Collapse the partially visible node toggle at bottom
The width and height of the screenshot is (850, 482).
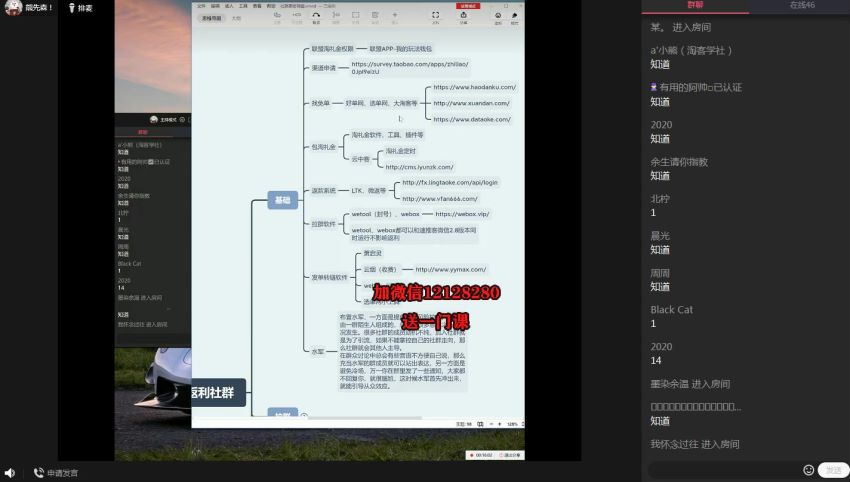pyautogui.click(x=304, y=416)
